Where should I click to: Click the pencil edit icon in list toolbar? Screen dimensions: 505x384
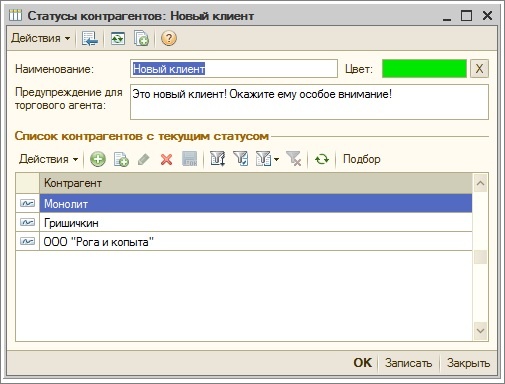144,159
